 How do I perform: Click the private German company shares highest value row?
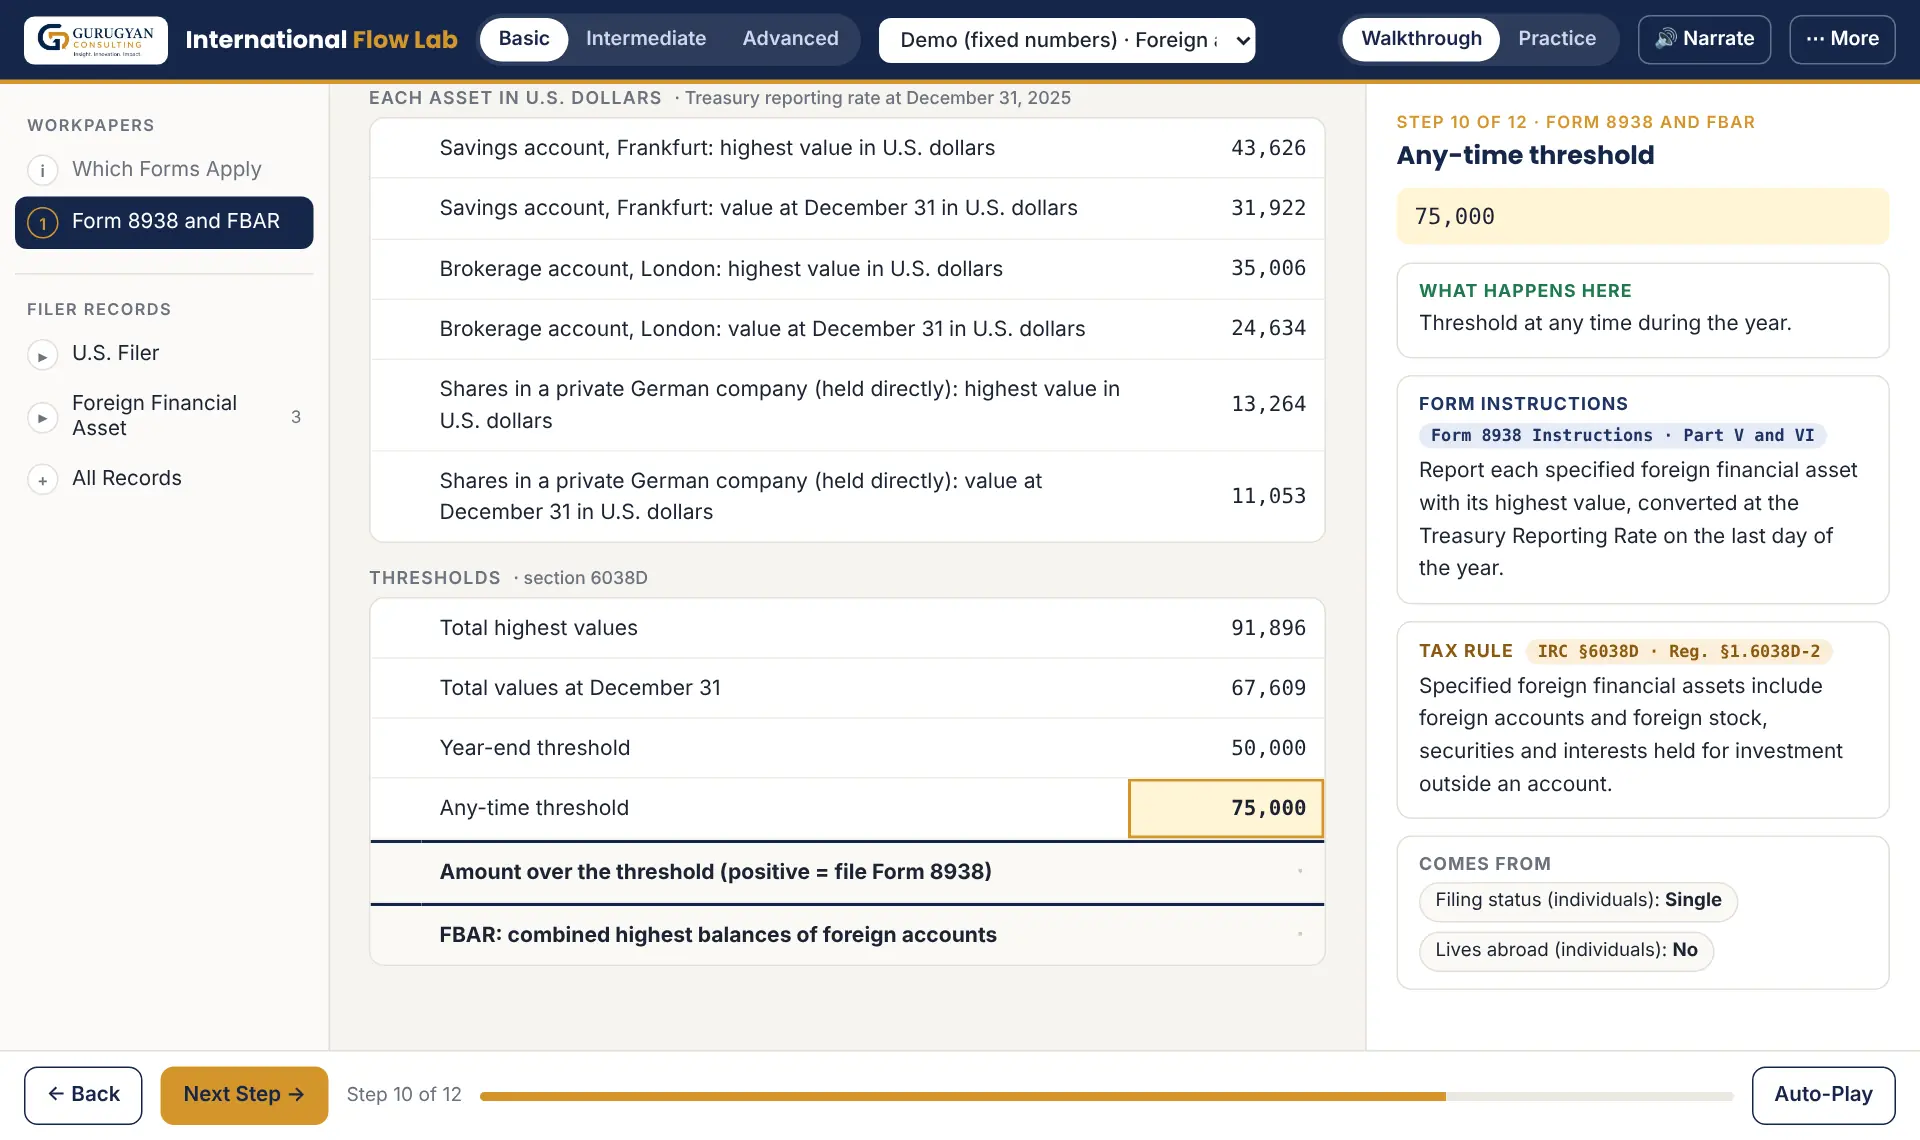tap(847, 405)
